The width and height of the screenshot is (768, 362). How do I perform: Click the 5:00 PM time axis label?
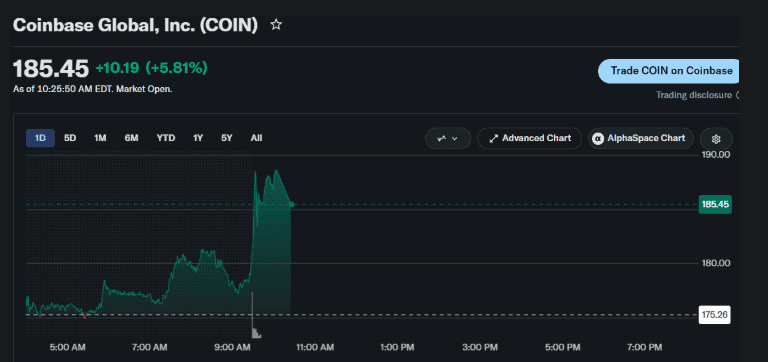(x=562, y=348)
